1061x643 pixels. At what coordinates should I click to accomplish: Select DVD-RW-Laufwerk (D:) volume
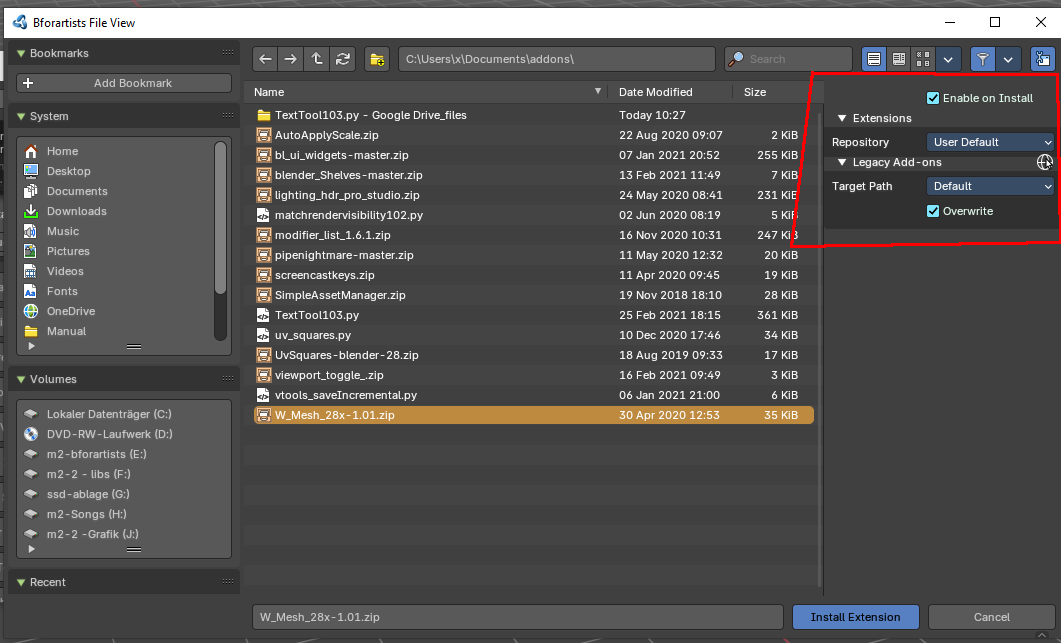(x=109, y=434)
